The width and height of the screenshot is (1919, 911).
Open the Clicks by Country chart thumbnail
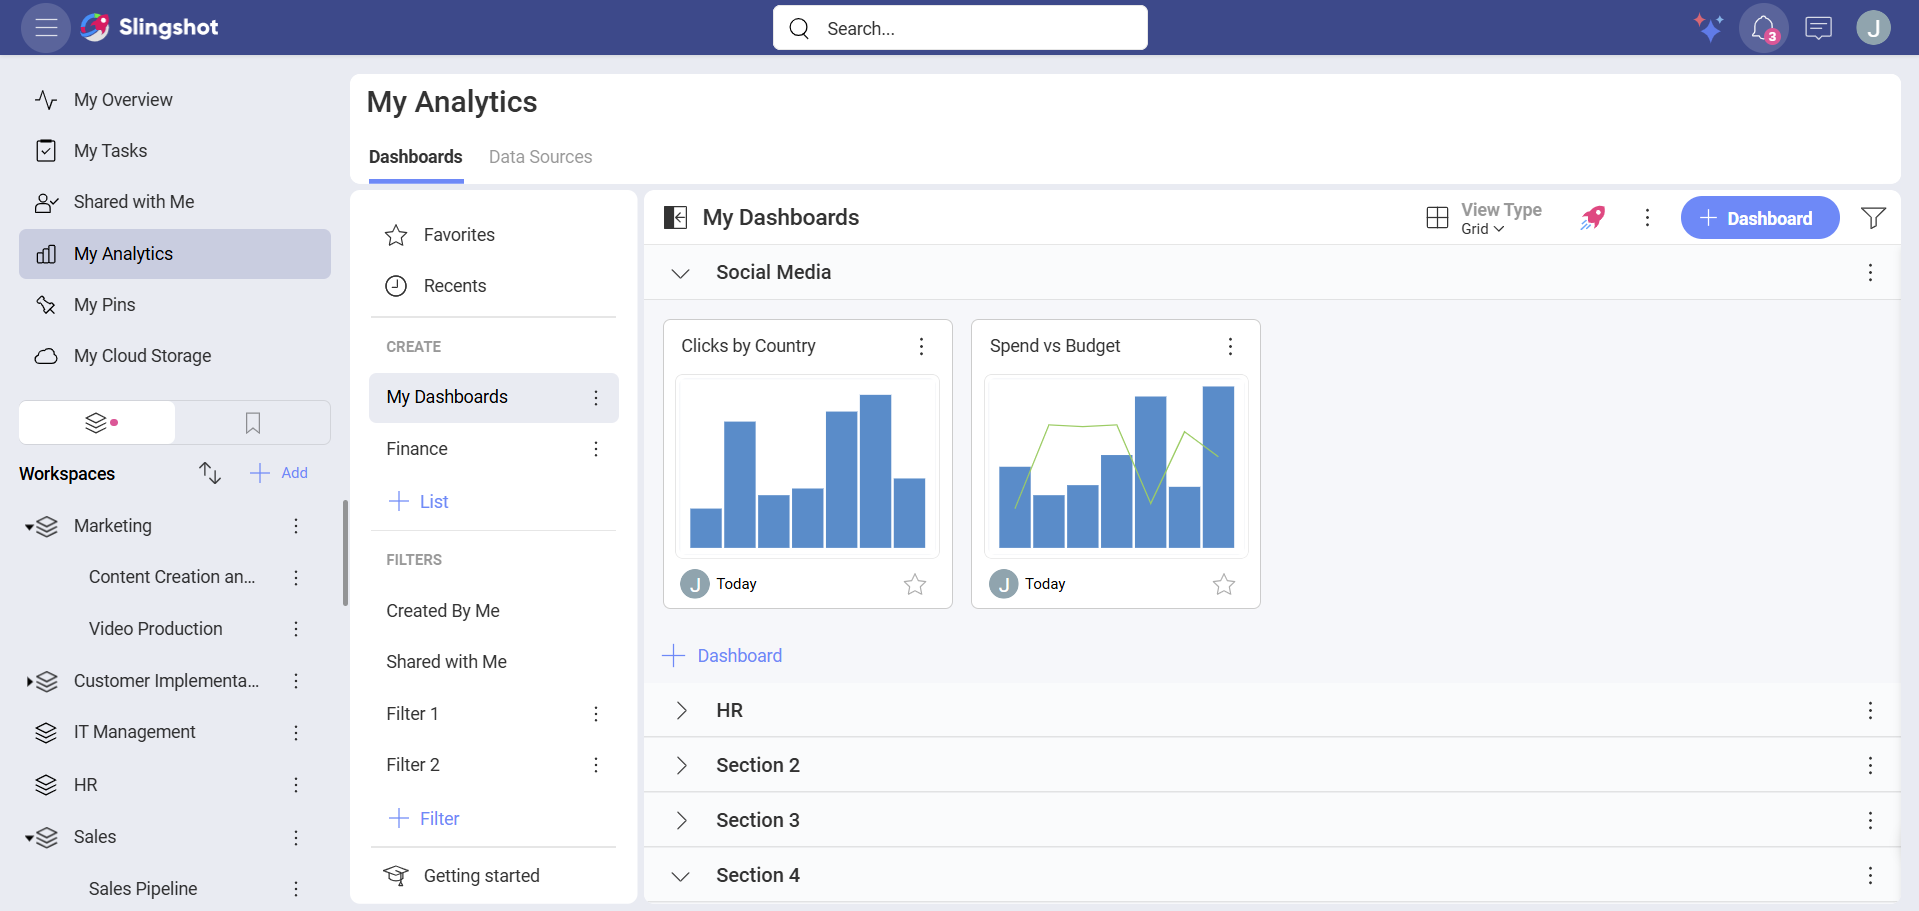pyautogui.click(x=807, y=466)
